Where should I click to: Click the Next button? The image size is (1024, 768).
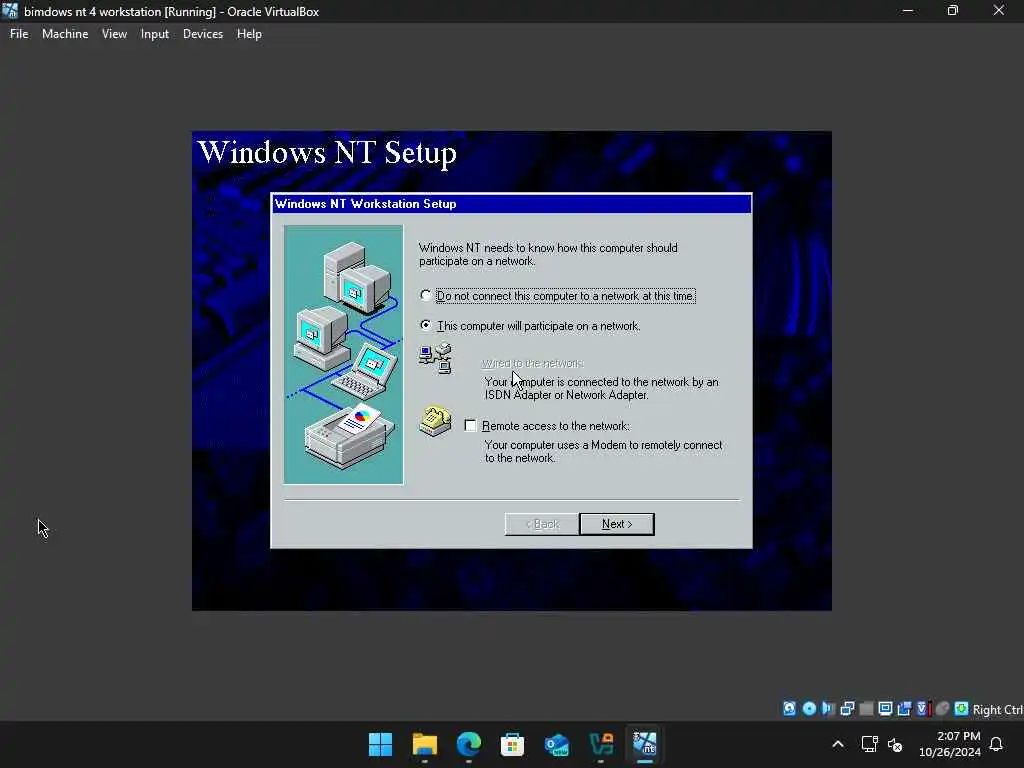[617, 524]
